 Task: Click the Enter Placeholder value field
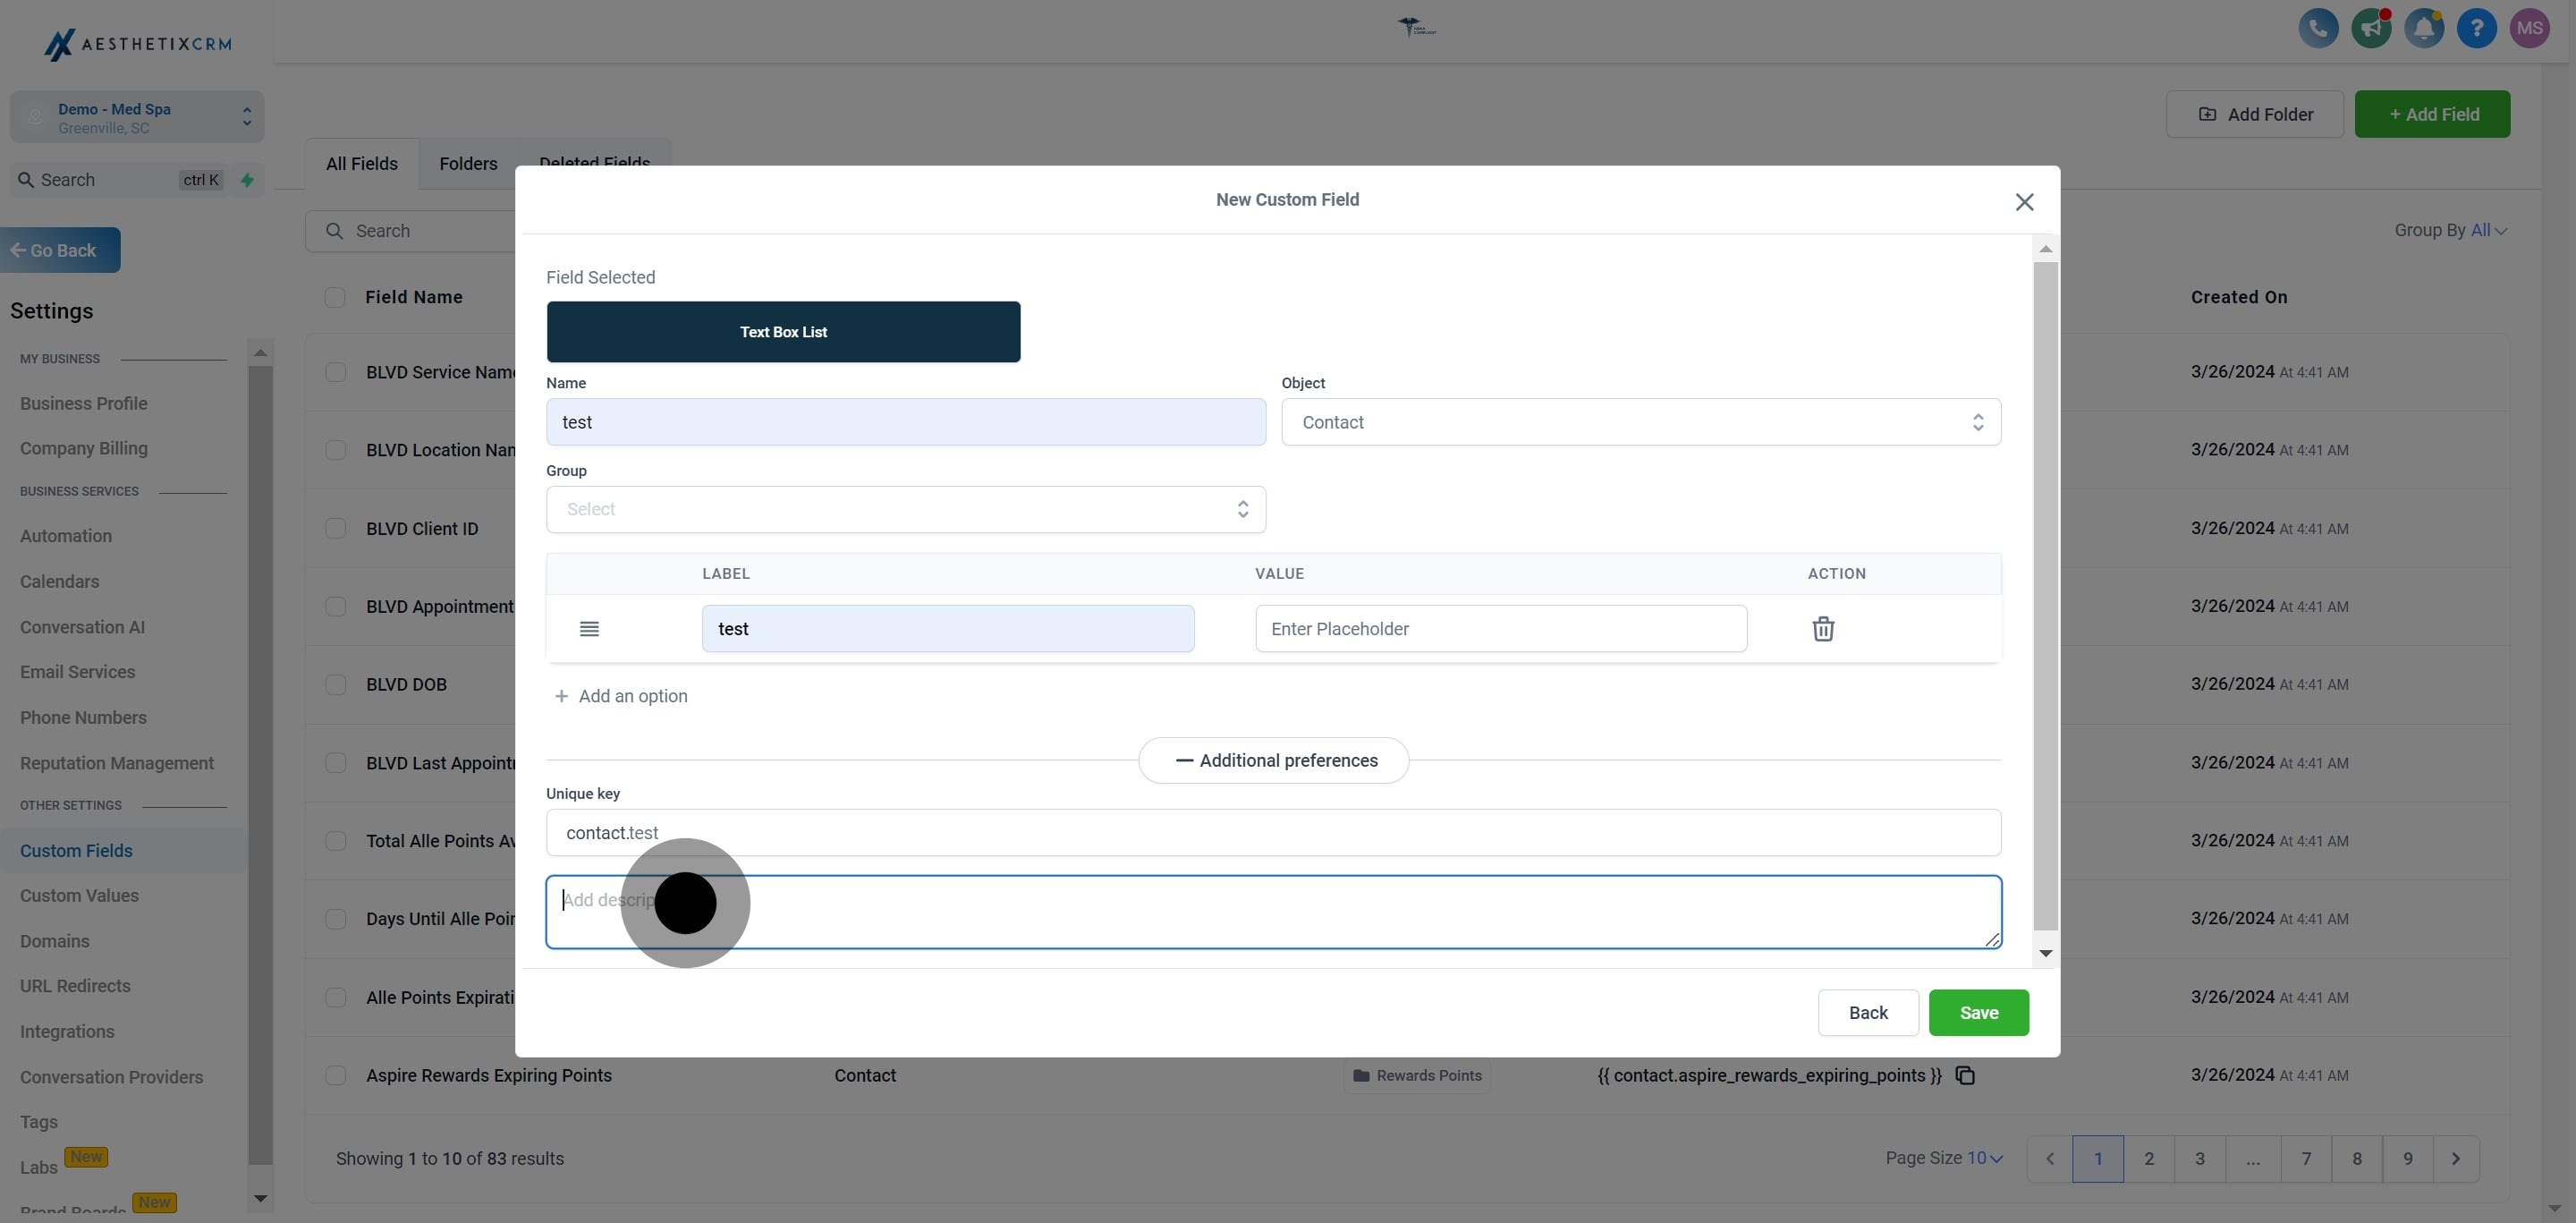point(1500,629)
